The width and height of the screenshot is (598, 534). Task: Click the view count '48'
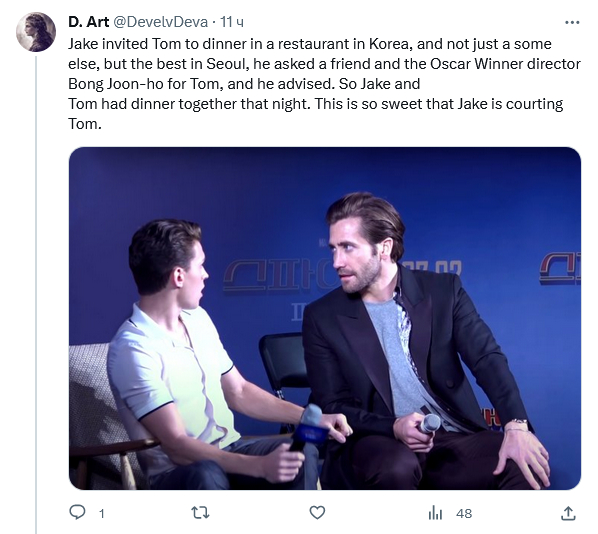(x=464, y=514)
